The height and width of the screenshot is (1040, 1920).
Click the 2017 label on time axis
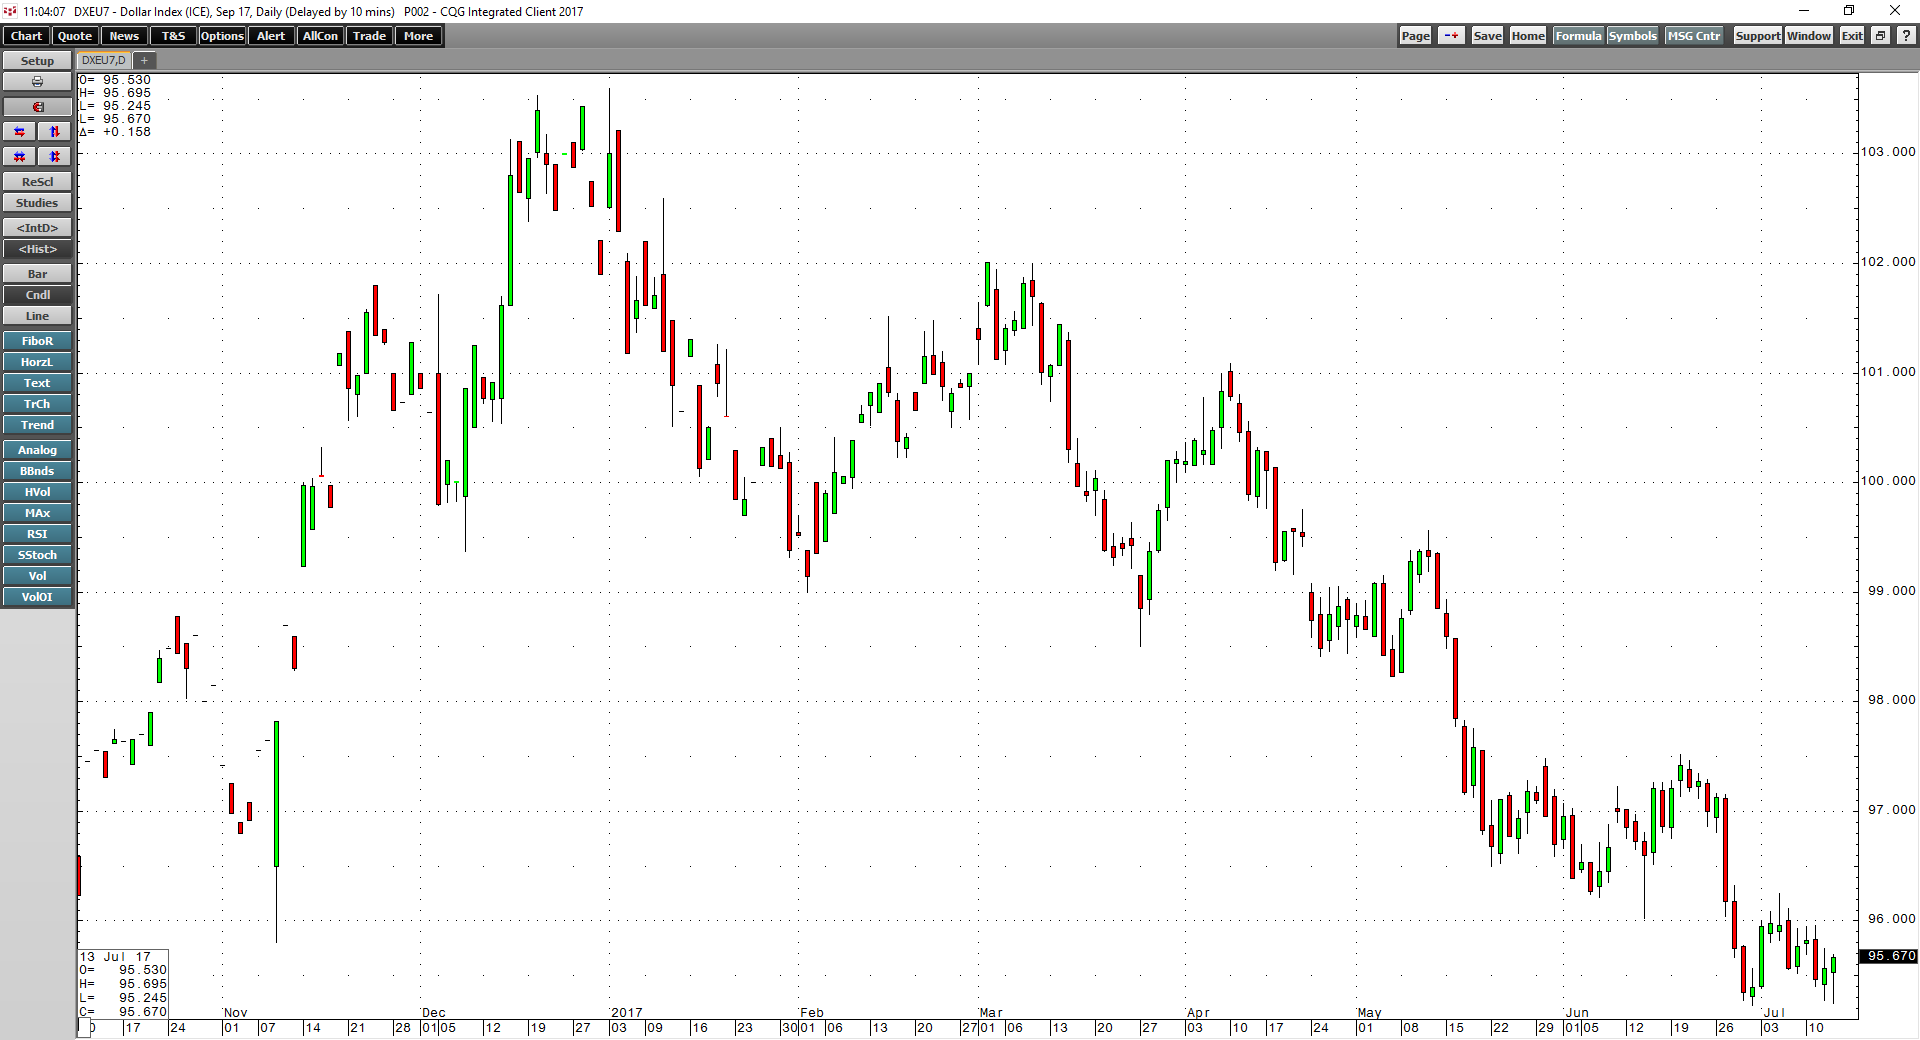(626, 1013)
